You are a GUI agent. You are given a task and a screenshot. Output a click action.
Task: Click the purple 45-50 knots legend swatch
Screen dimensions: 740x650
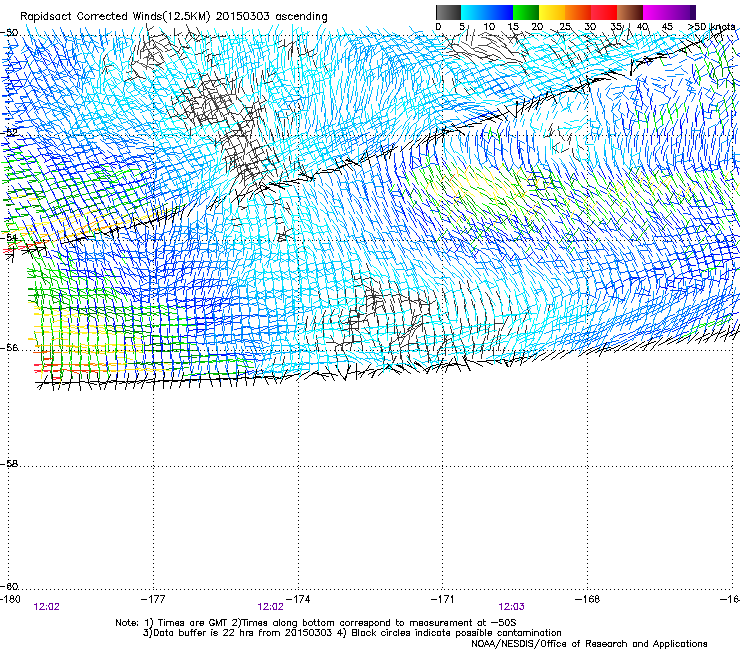(x=682, y=12)
